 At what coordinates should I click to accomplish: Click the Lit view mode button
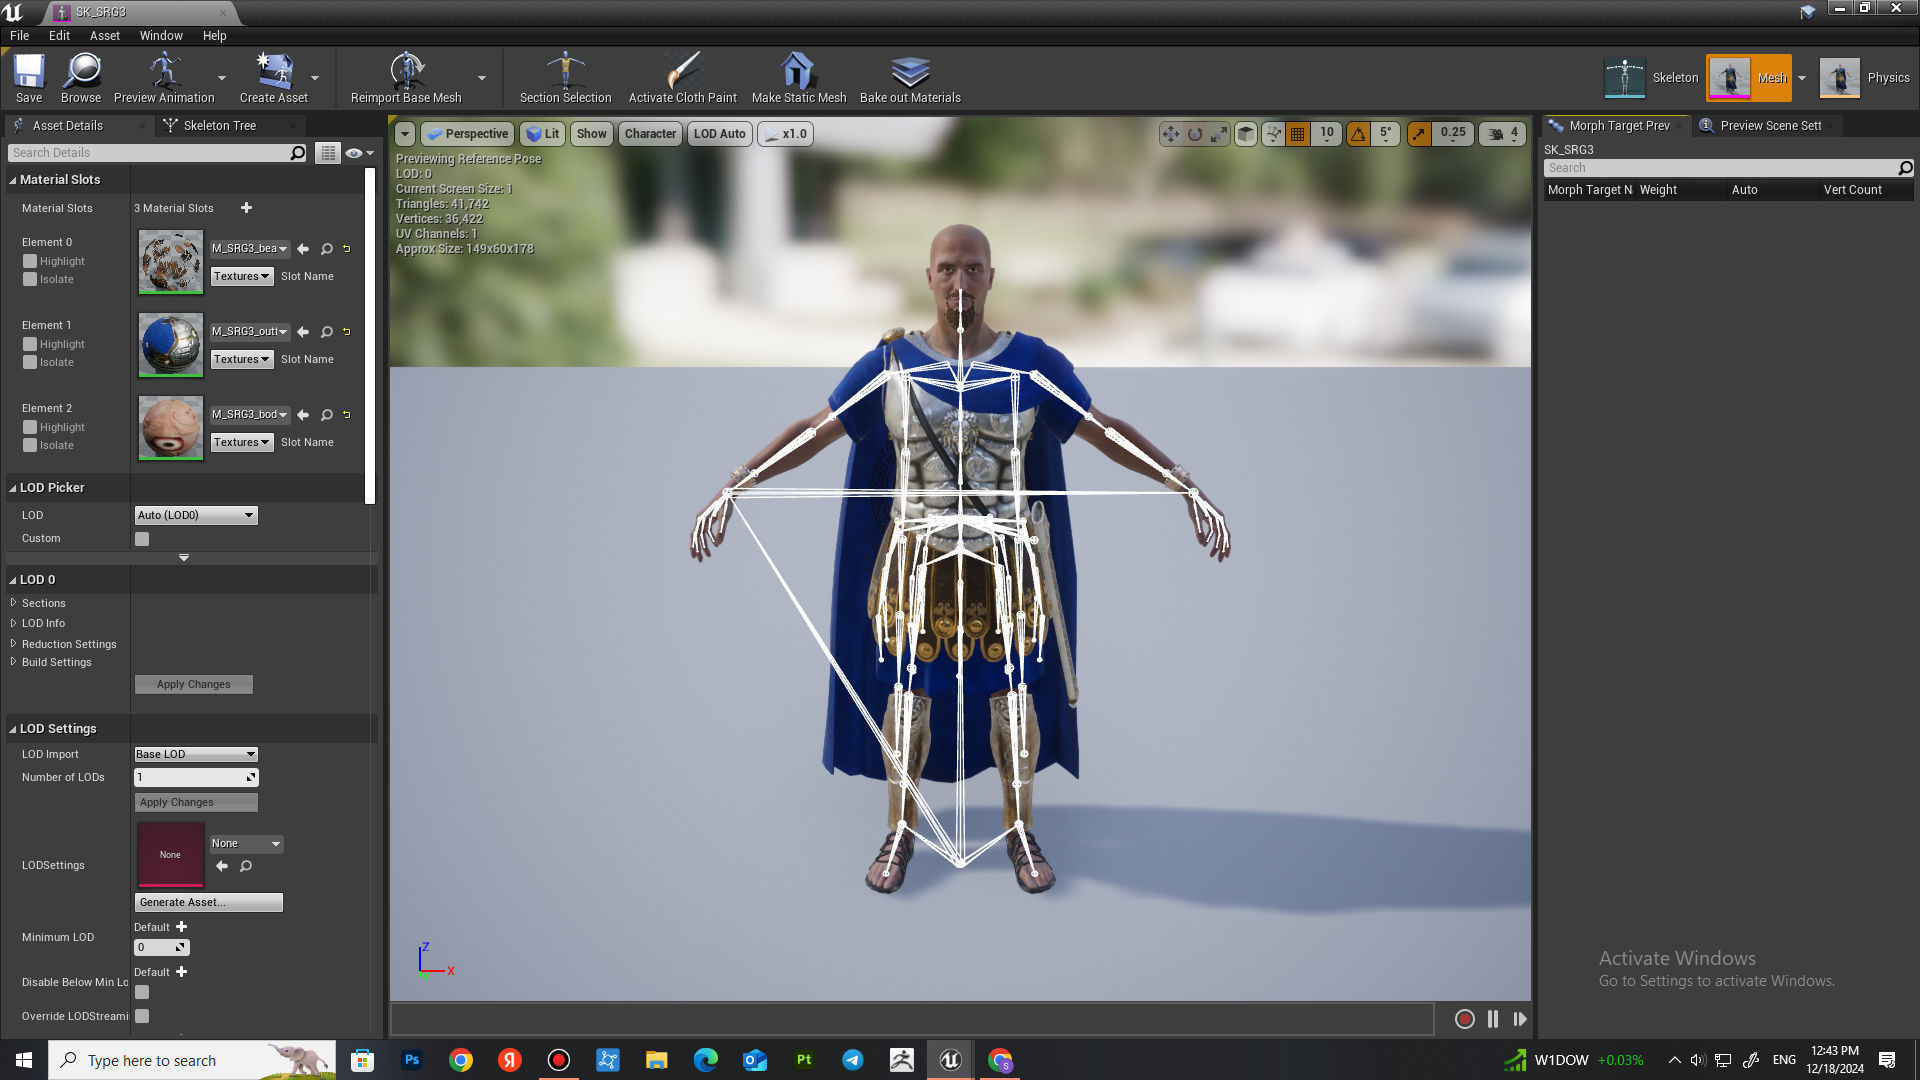tap(543, 133)
